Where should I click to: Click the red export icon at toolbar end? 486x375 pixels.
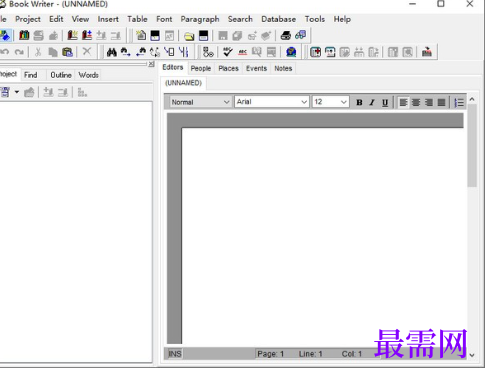427,52
